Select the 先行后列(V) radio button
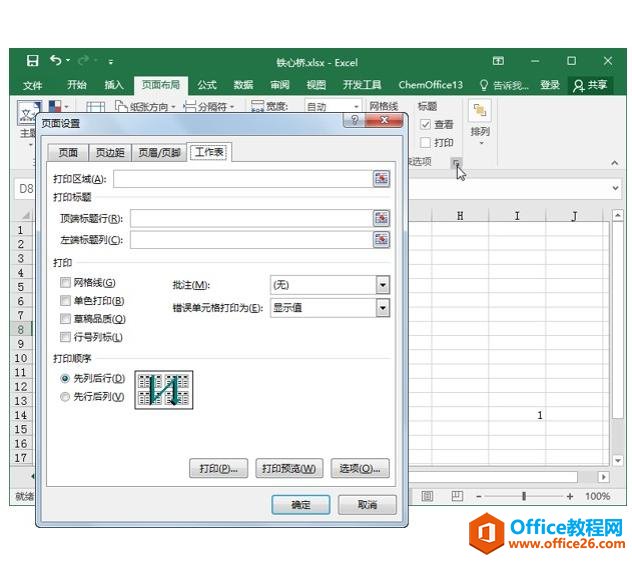The height and width of the screenshot is (561, 632). click(64, 397)
